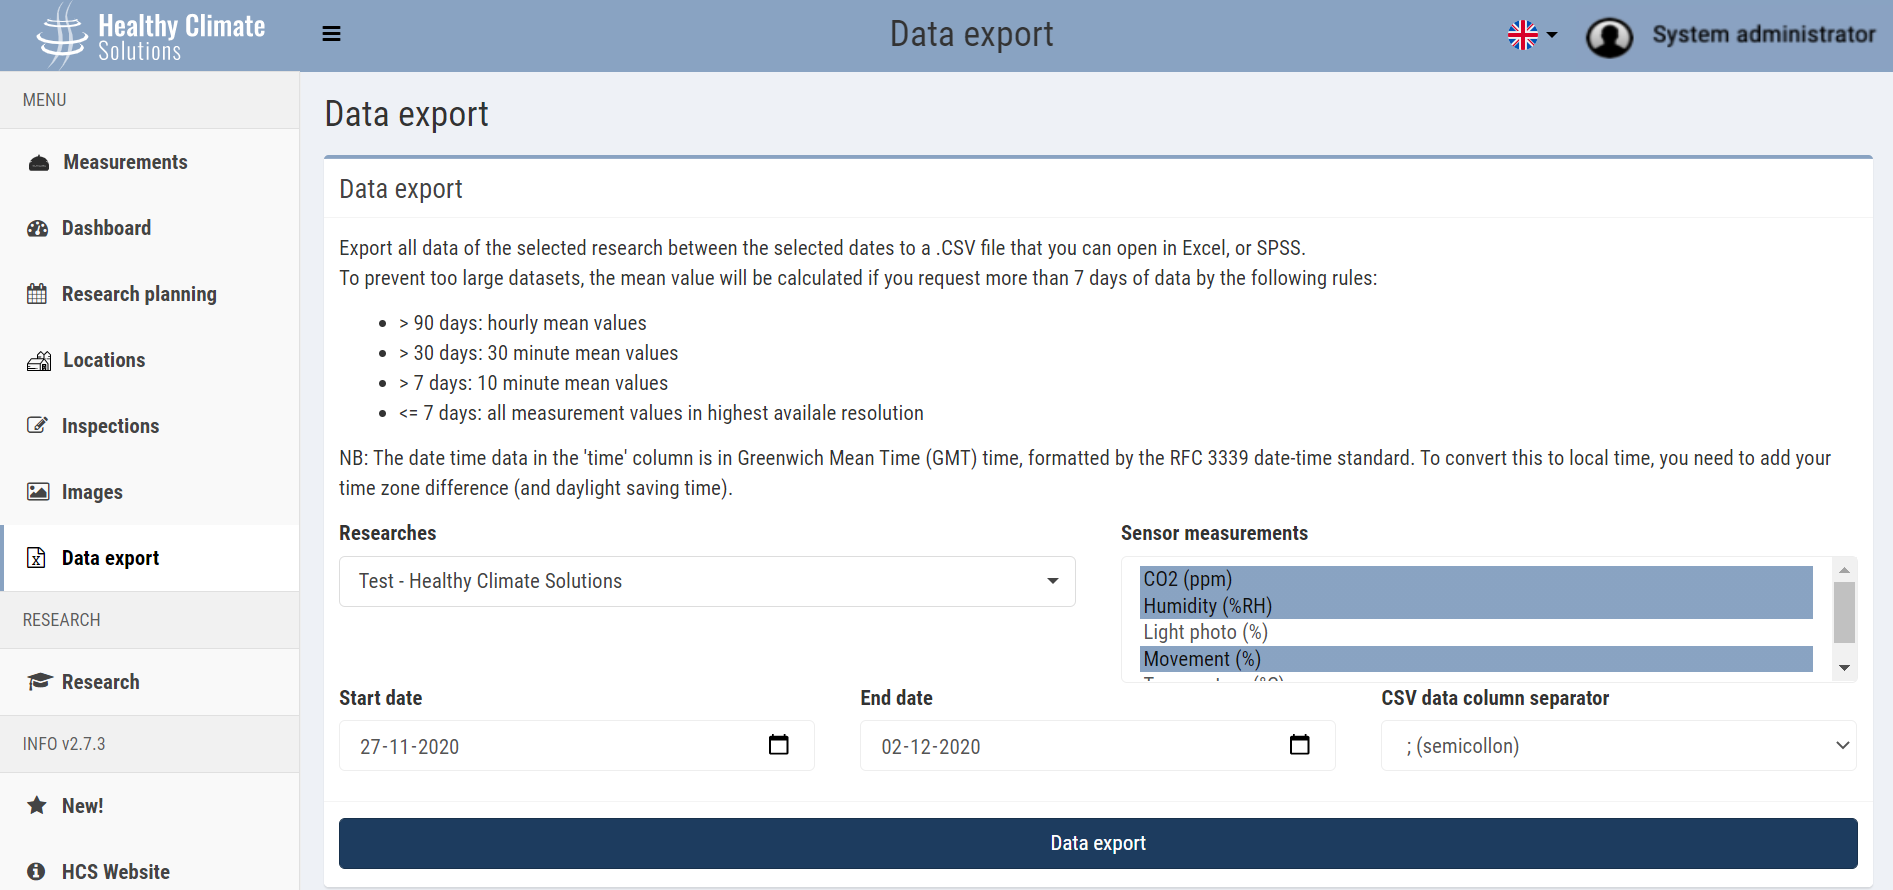The height and width of the screenshot is (890, 1893).
Task: Go to the New! menu item
Action: pyautogui.click(x=82, y=806)
